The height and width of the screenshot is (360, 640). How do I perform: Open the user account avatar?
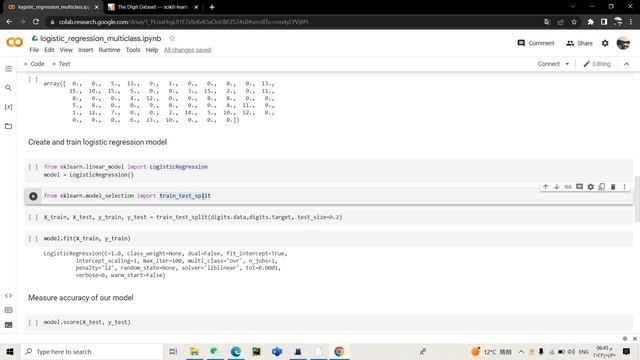[x=623, y=43]
